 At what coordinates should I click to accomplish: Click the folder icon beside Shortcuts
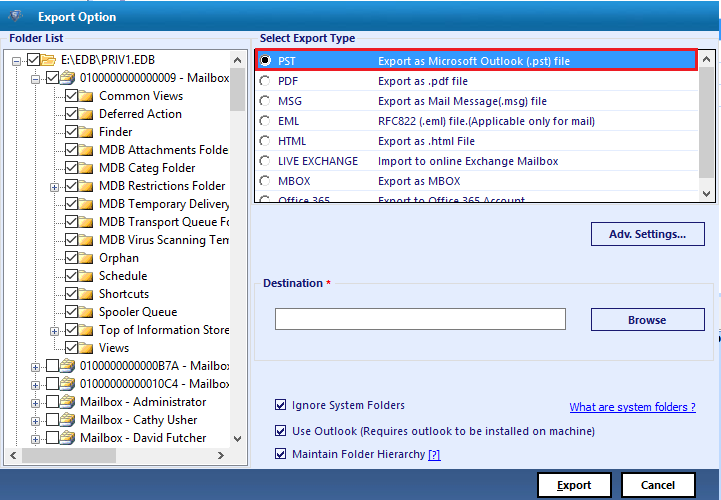pyautogui.click(x=86, y=293)
